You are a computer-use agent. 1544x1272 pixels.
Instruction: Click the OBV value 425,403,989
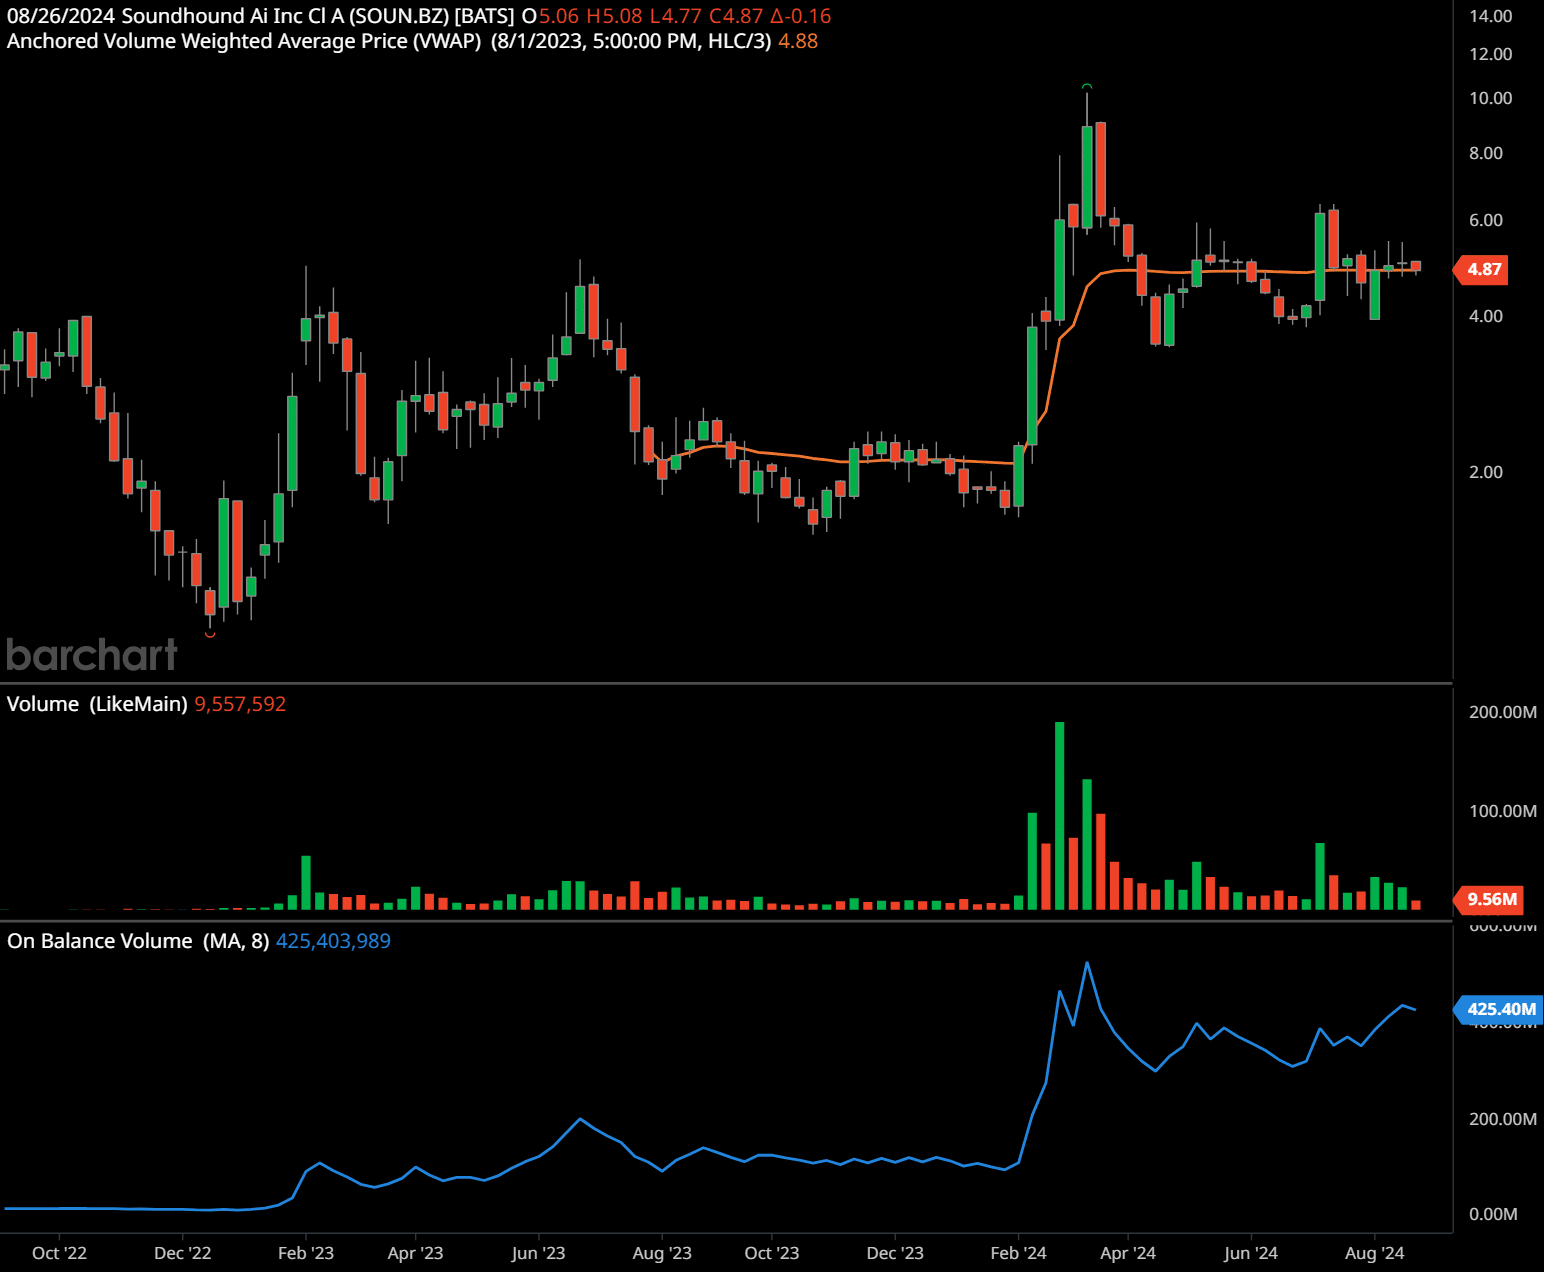pos(333,941)
